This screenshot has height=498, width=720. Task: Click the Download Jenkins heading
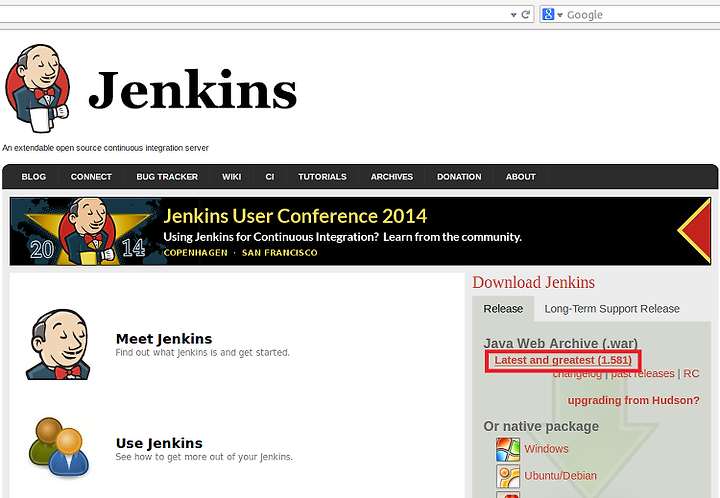coord(534,282)
